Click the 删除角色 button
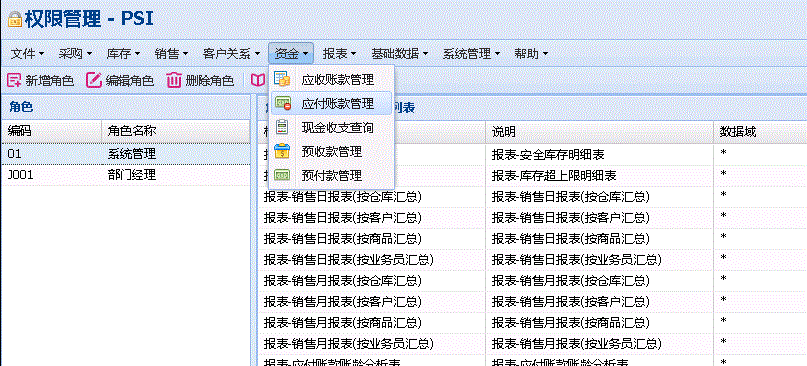This screenshot has width=807, height=366. pyautogui.click(x=200, y=80)
